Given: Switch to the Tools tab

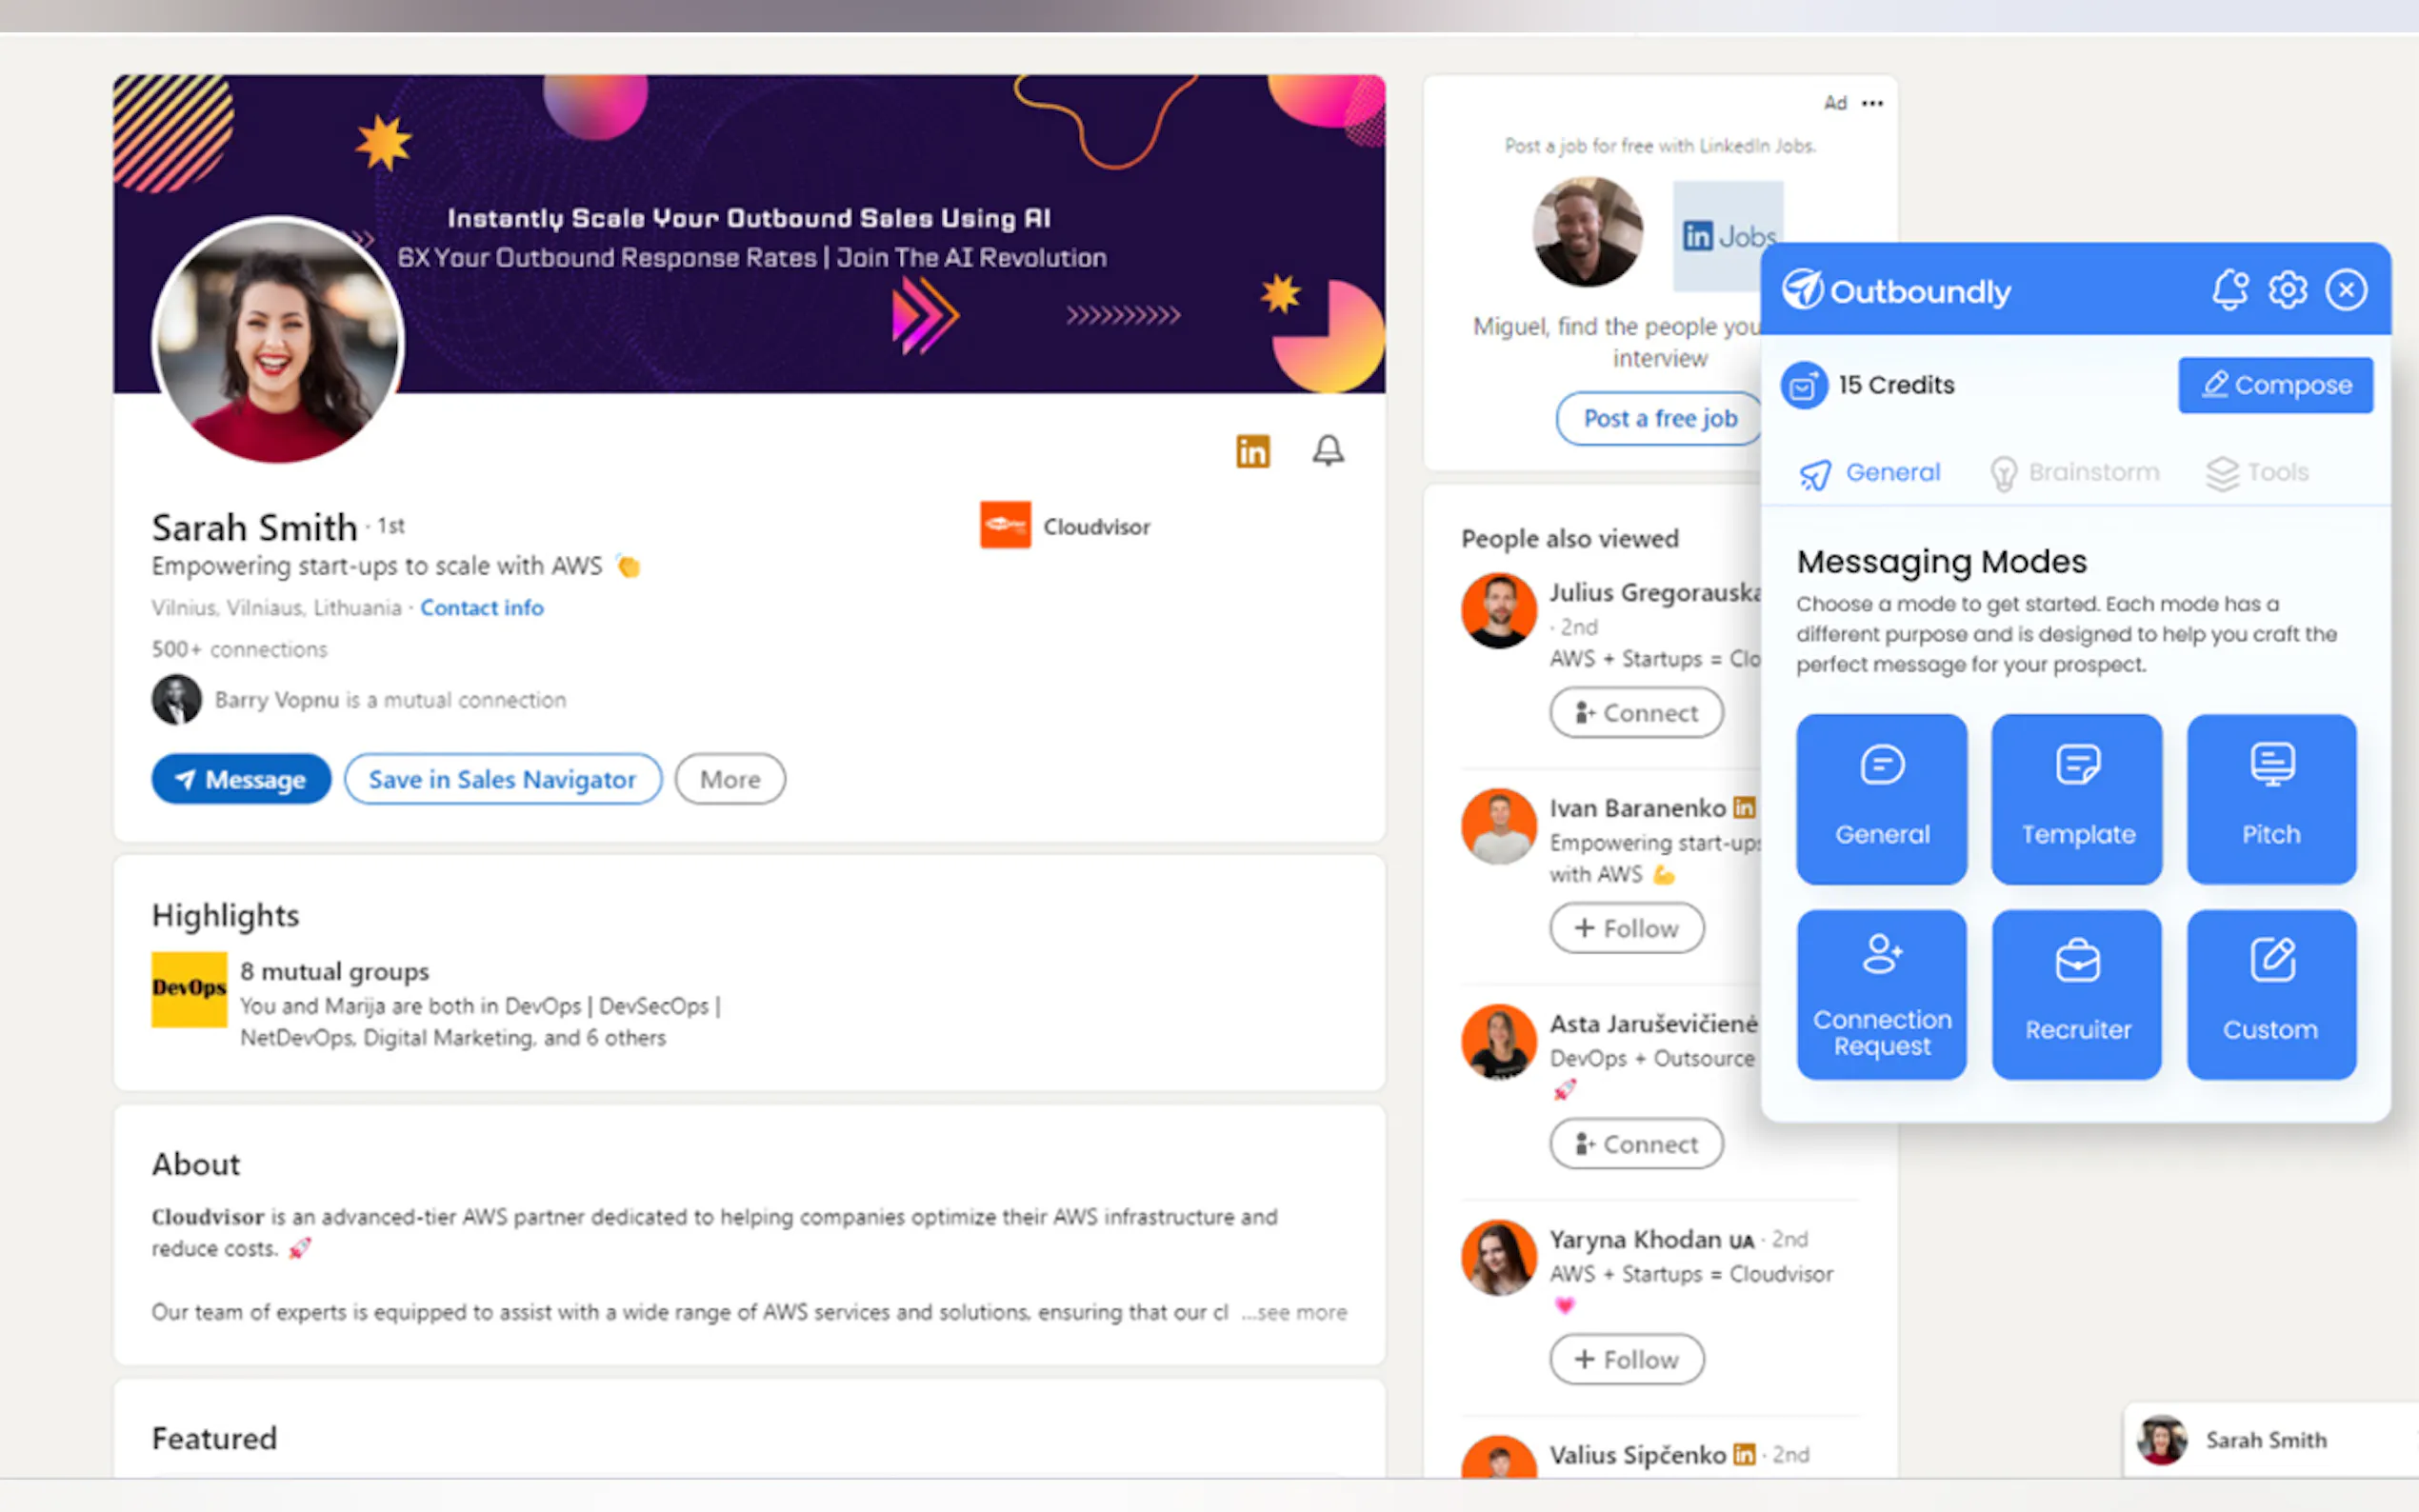Looking at the screenshot, I should 2257,472.
